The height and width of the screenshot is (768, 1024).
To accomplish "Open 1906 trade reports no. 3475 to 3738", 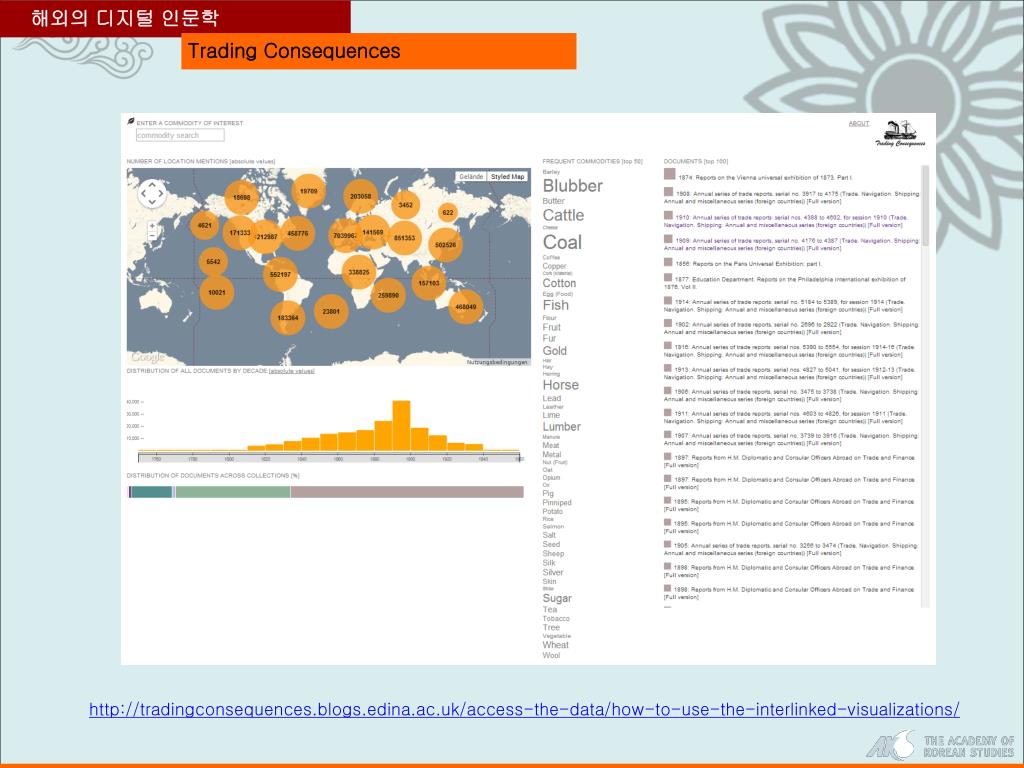I will pos(791,395).
